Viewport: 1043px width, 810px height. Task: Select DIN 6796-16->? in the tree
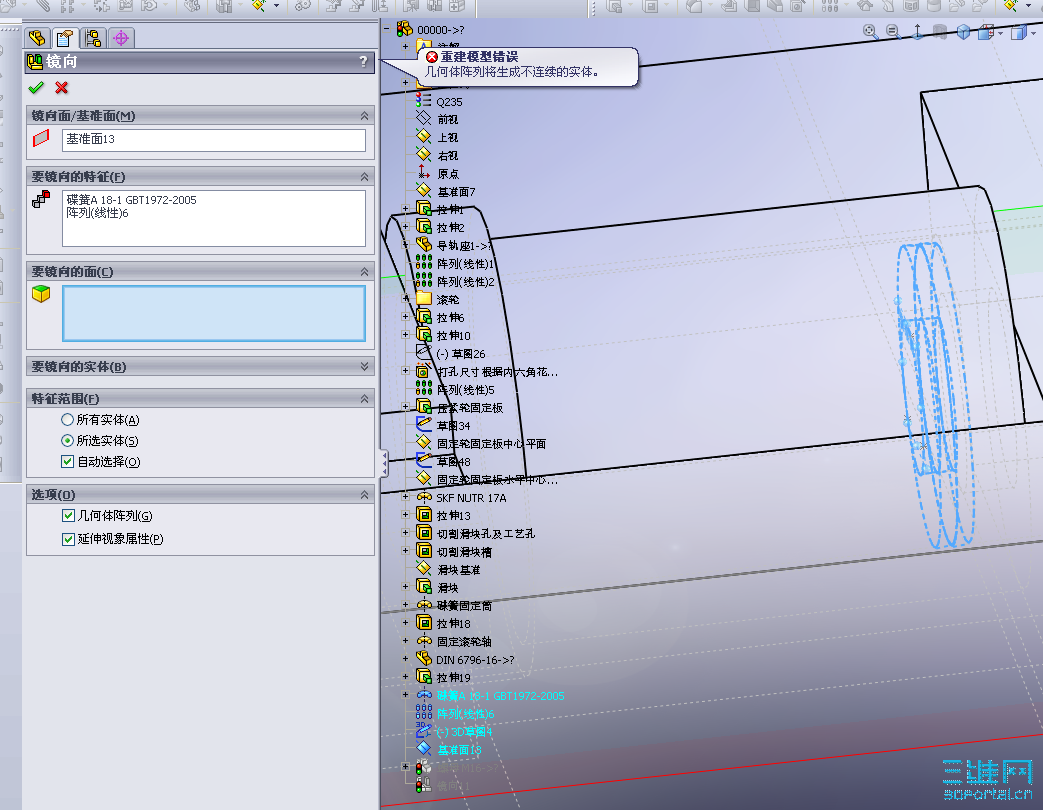[475, 660]
